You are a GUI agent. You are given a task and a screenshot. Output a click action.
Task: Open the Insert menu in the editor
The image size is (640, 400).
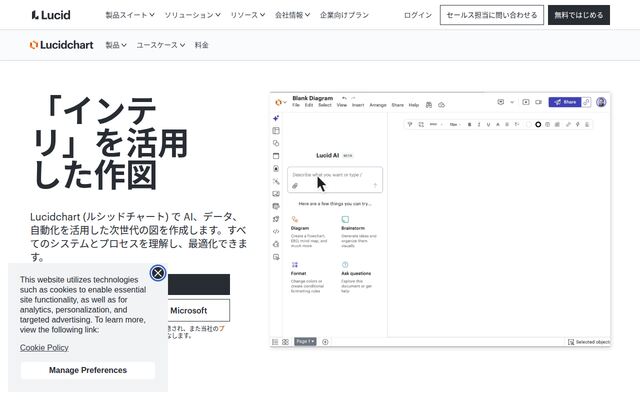[x=358, y=105]
